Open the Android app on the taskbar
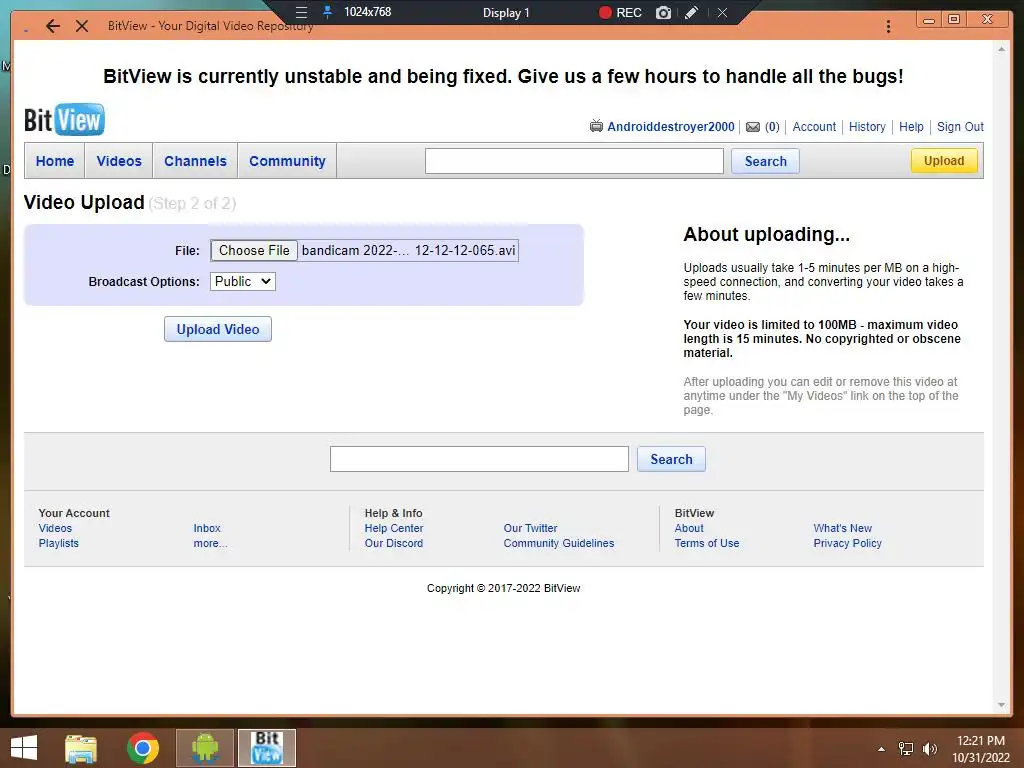This screenshot has height=768, width=1024. pyautogui.click(x=204, y=748)
